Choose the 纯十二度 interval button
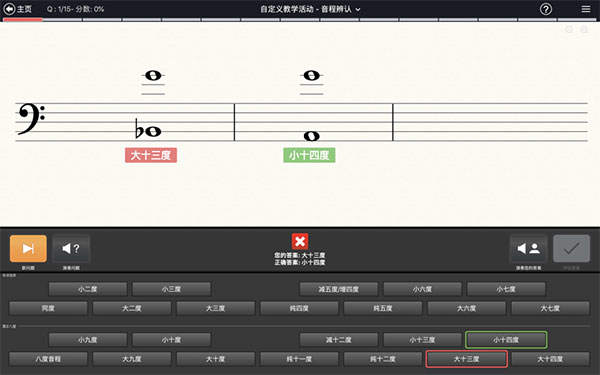This screenshot has height=375, width=600. [383, 359]
